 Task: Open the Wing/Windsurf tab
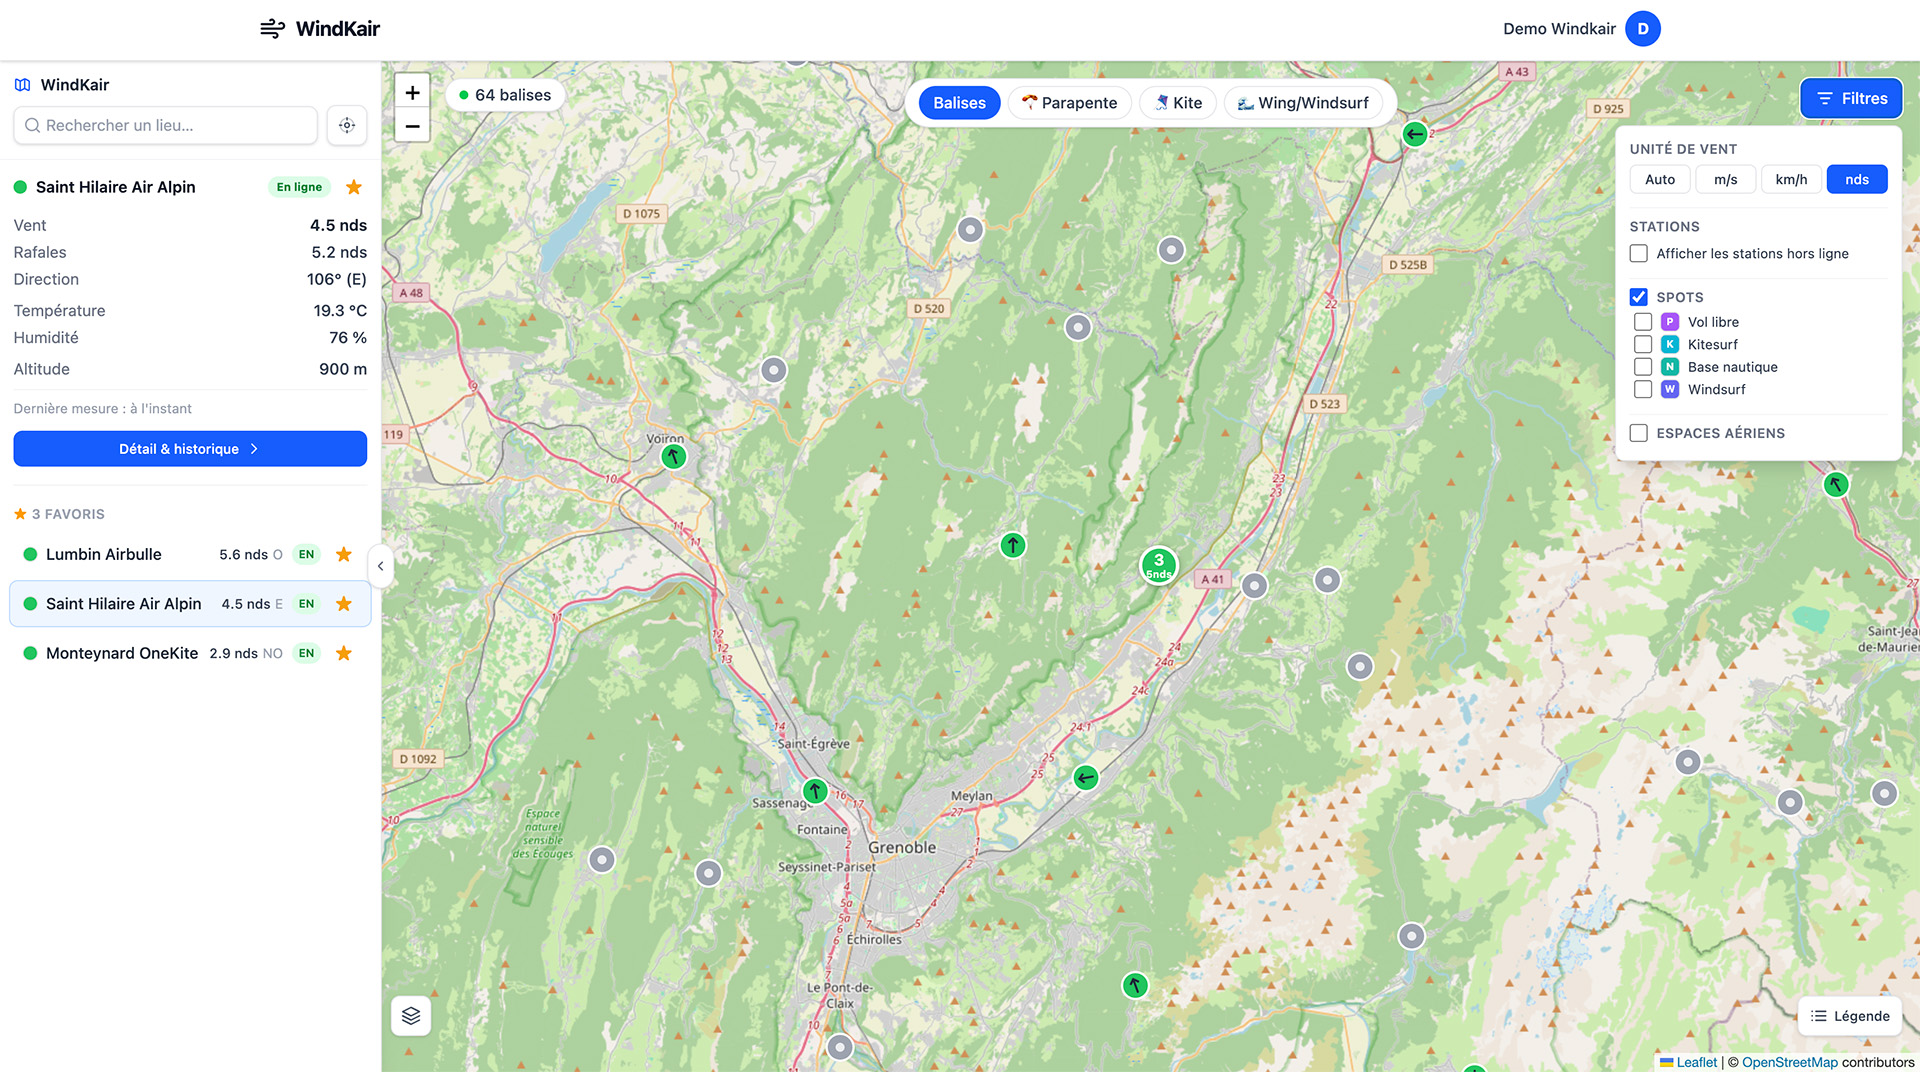[1303, 103]
